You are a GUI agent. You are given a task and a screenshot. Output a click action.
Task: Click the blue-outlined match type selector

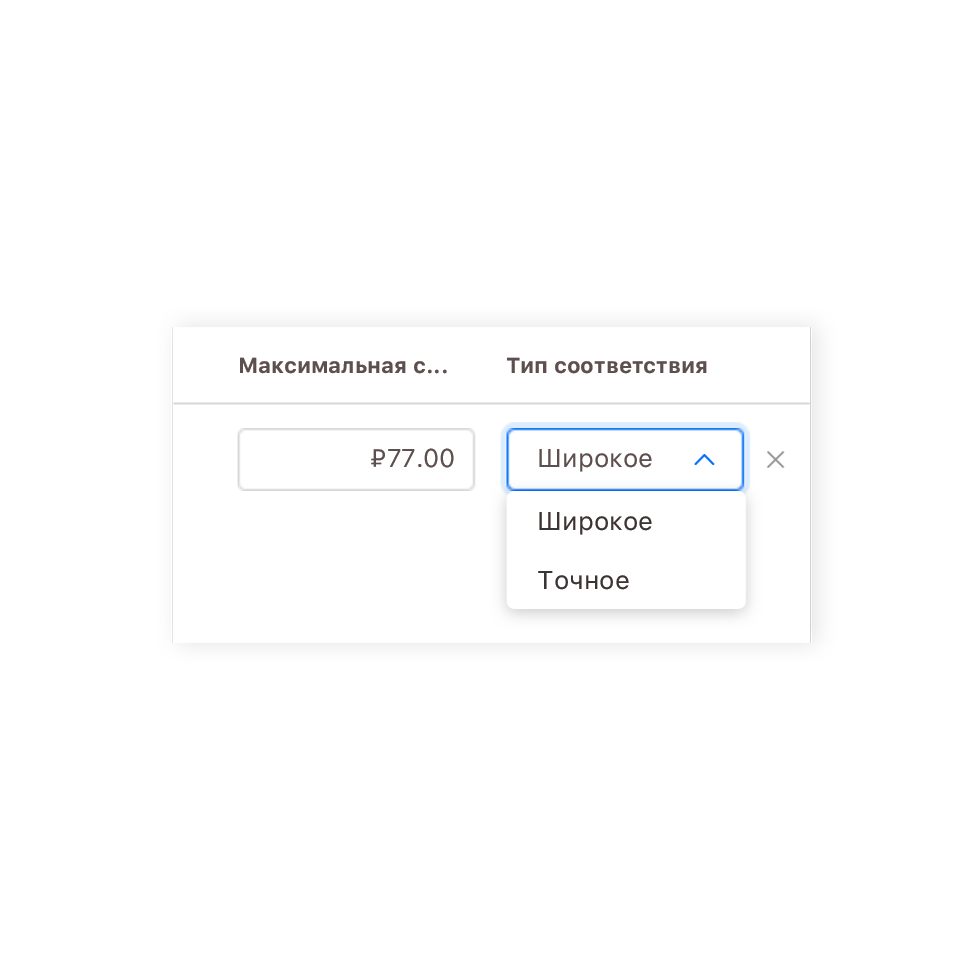pos(624,460)
